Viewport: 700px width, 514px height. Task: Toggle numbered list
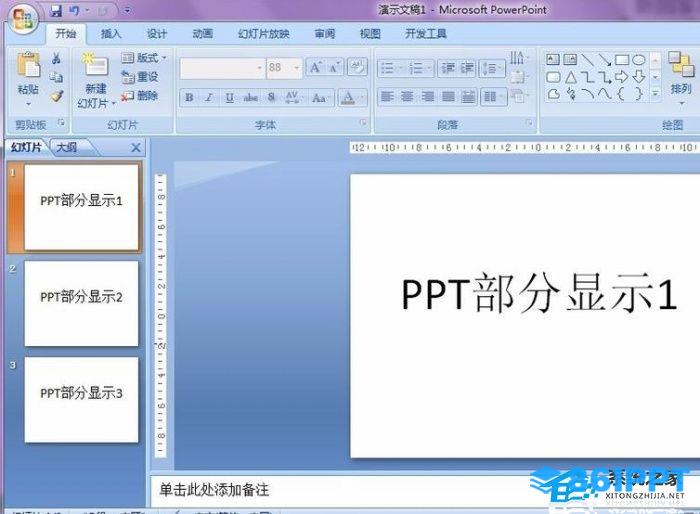coord(416,68)
